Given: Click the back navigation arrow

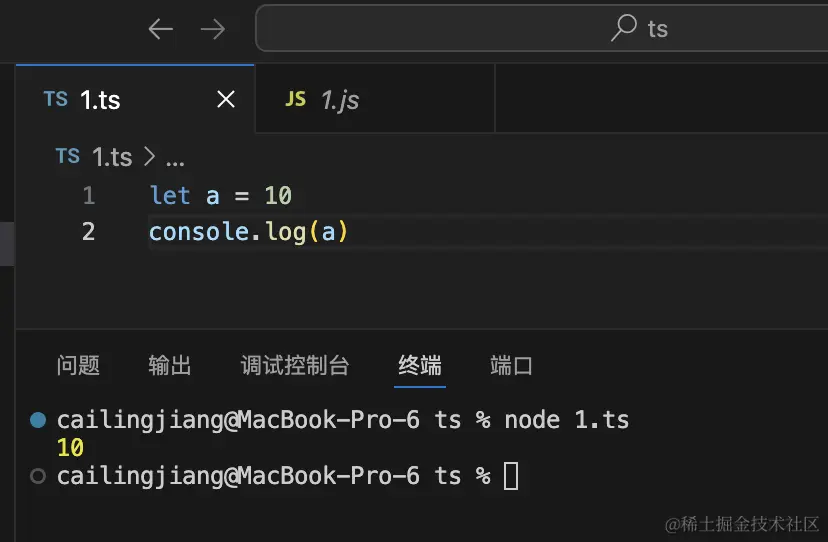Looking at the screenshot, I should click(x=160, y=29).
